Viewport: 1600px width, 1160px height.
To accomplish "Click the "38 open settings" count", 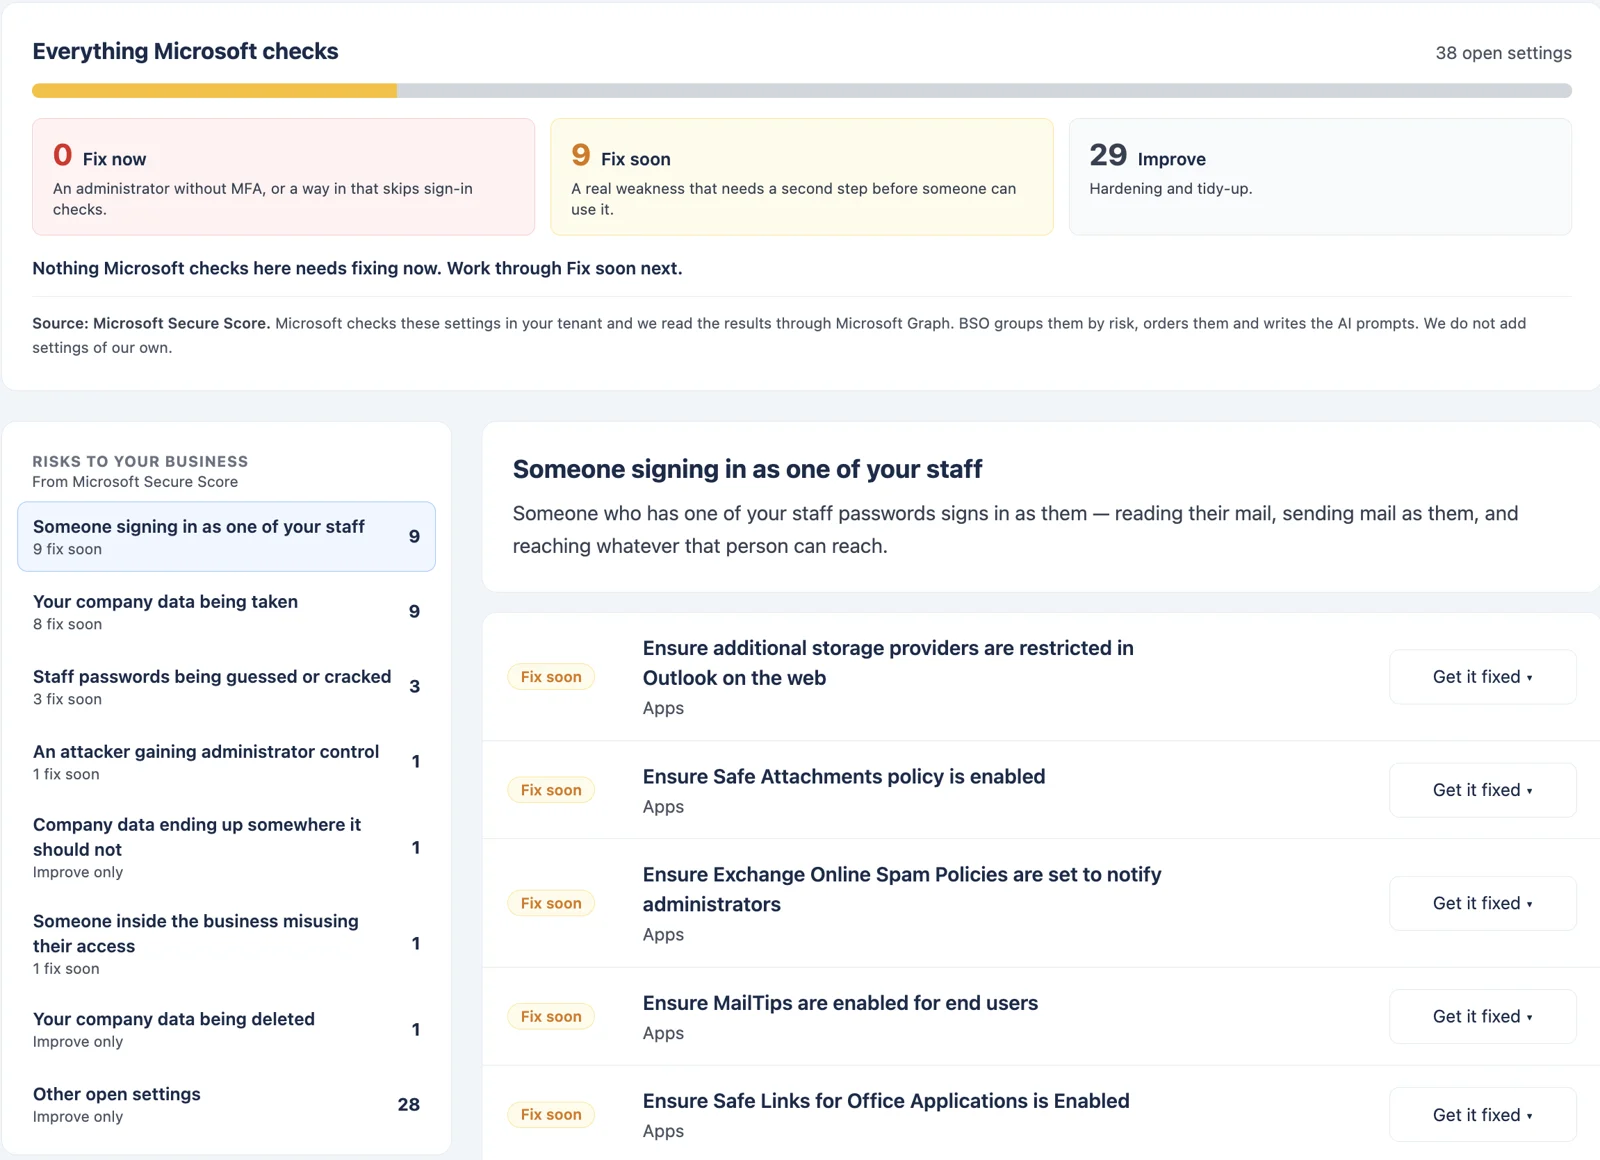I will click(1503, 53).
